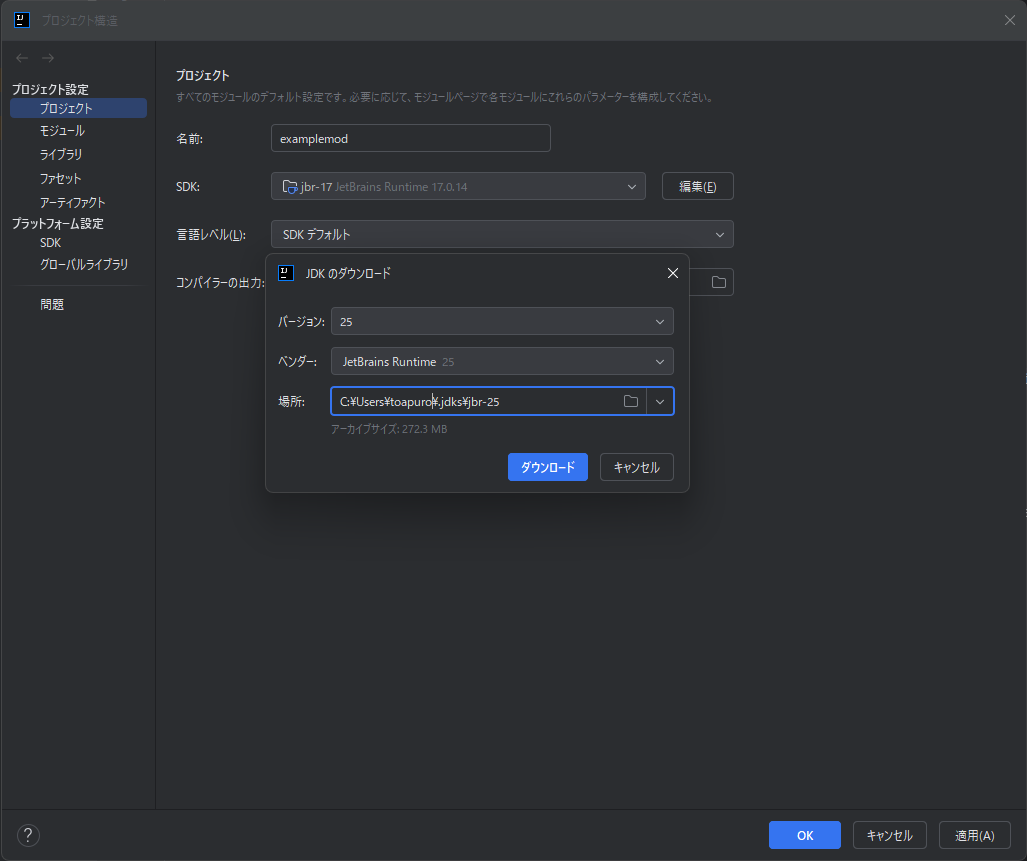The width and height of the screenshot is (1027, 861).
Task: Open アーティファクト in the sidebar
Action: tap(72, 203)
